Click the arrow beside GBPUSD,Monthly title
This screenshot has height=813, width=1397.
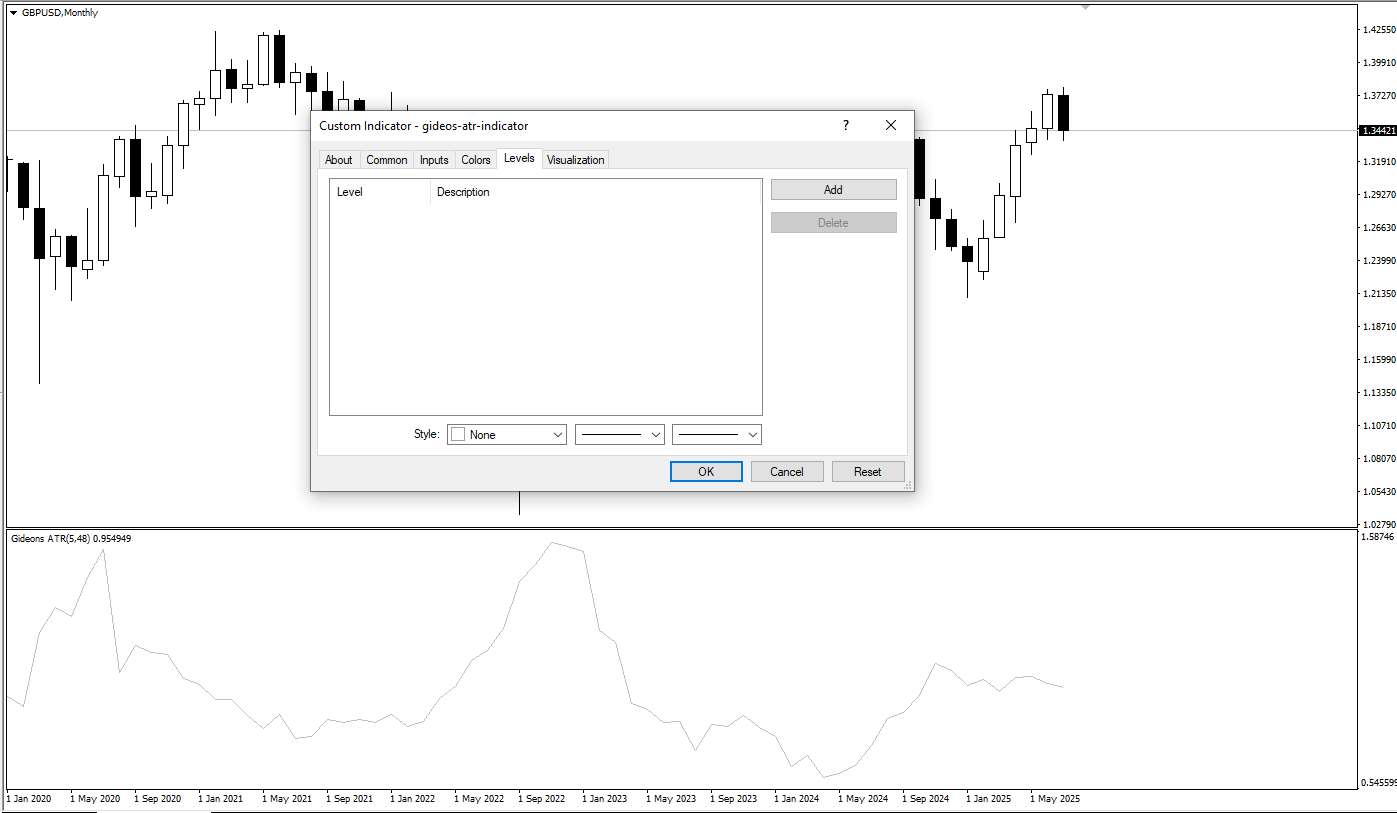pyautogui.click(x=13, y=13)
